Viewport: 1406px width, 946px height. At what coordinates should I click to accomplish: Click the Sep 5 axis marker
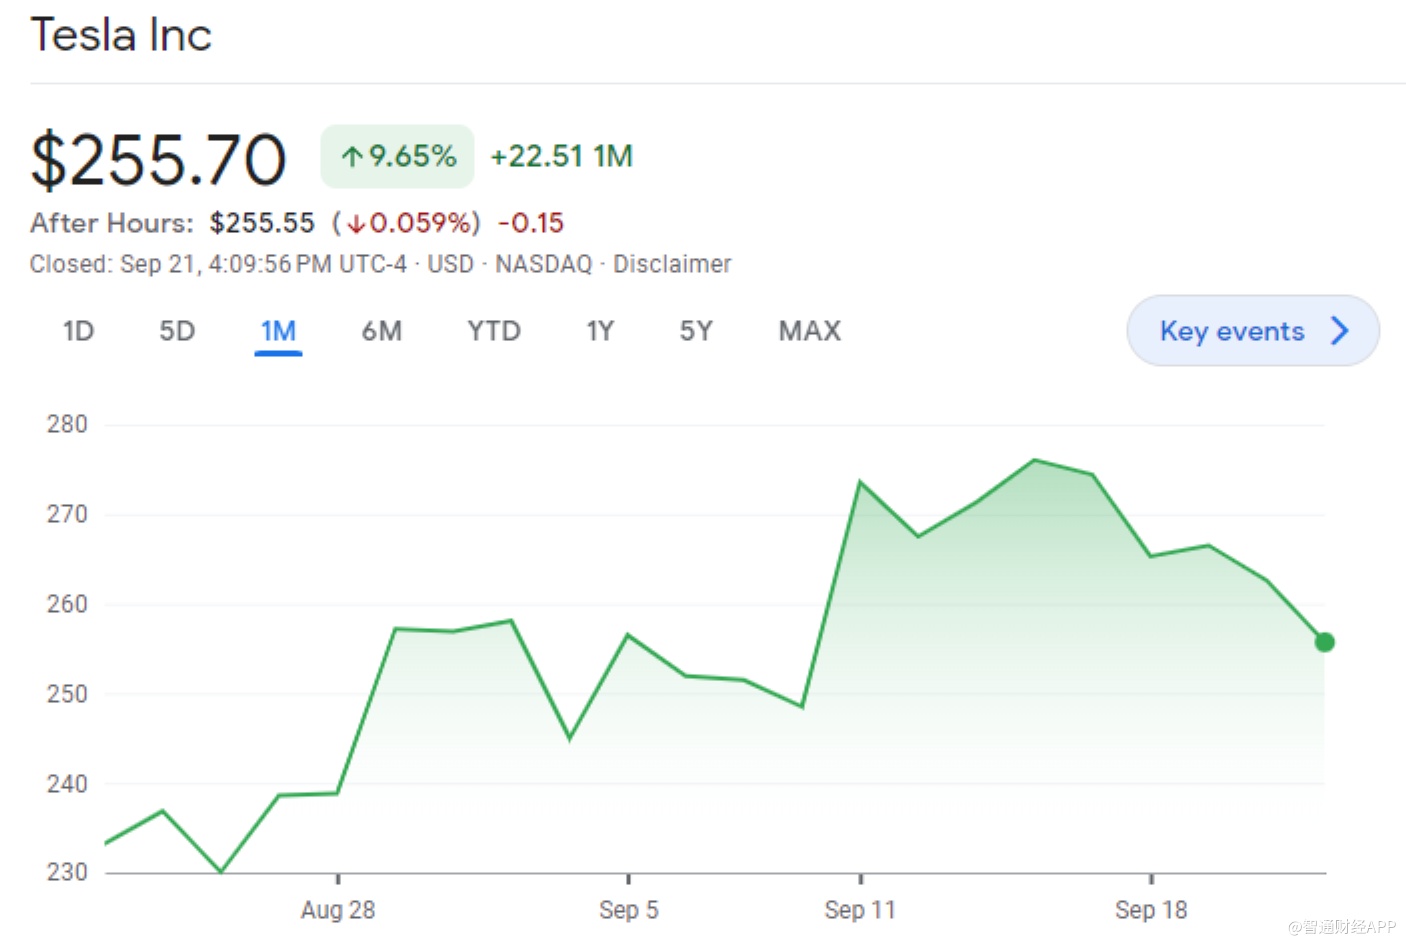(628, 909)
